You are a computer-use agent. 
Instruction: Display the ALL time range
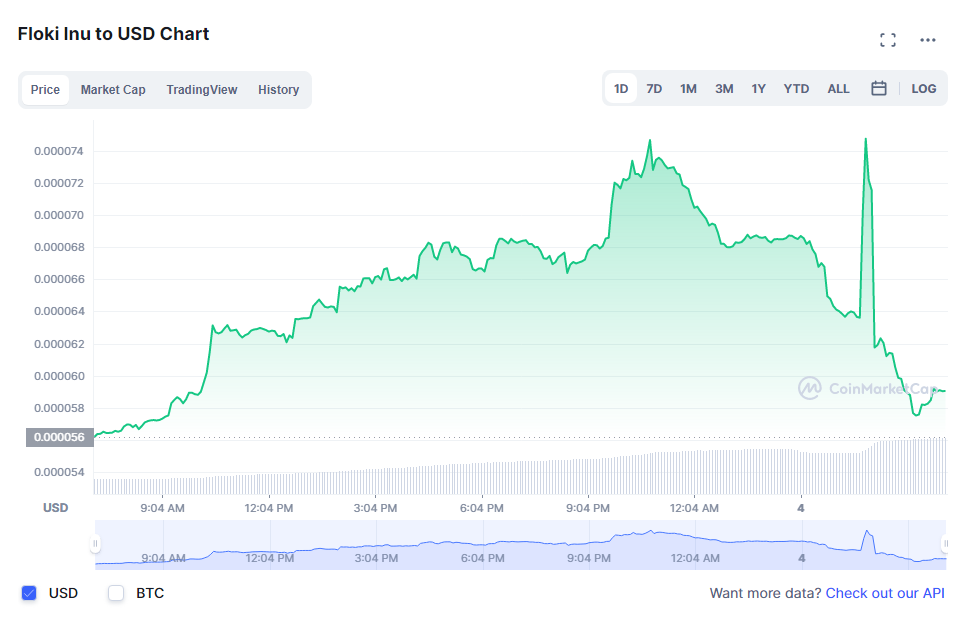click(x=838, y=89)
